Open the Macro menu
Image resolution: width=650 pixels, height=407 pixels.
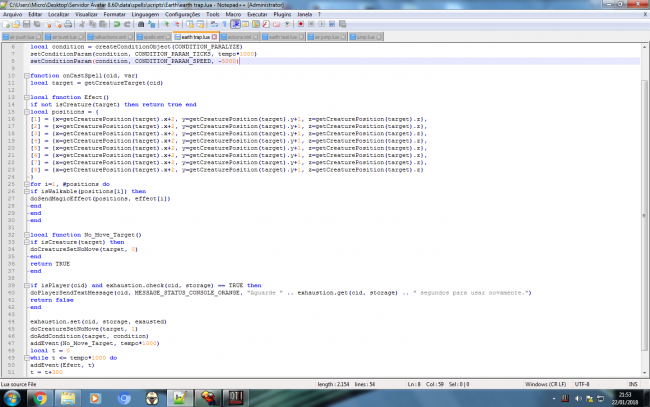(x=233, y=14)
